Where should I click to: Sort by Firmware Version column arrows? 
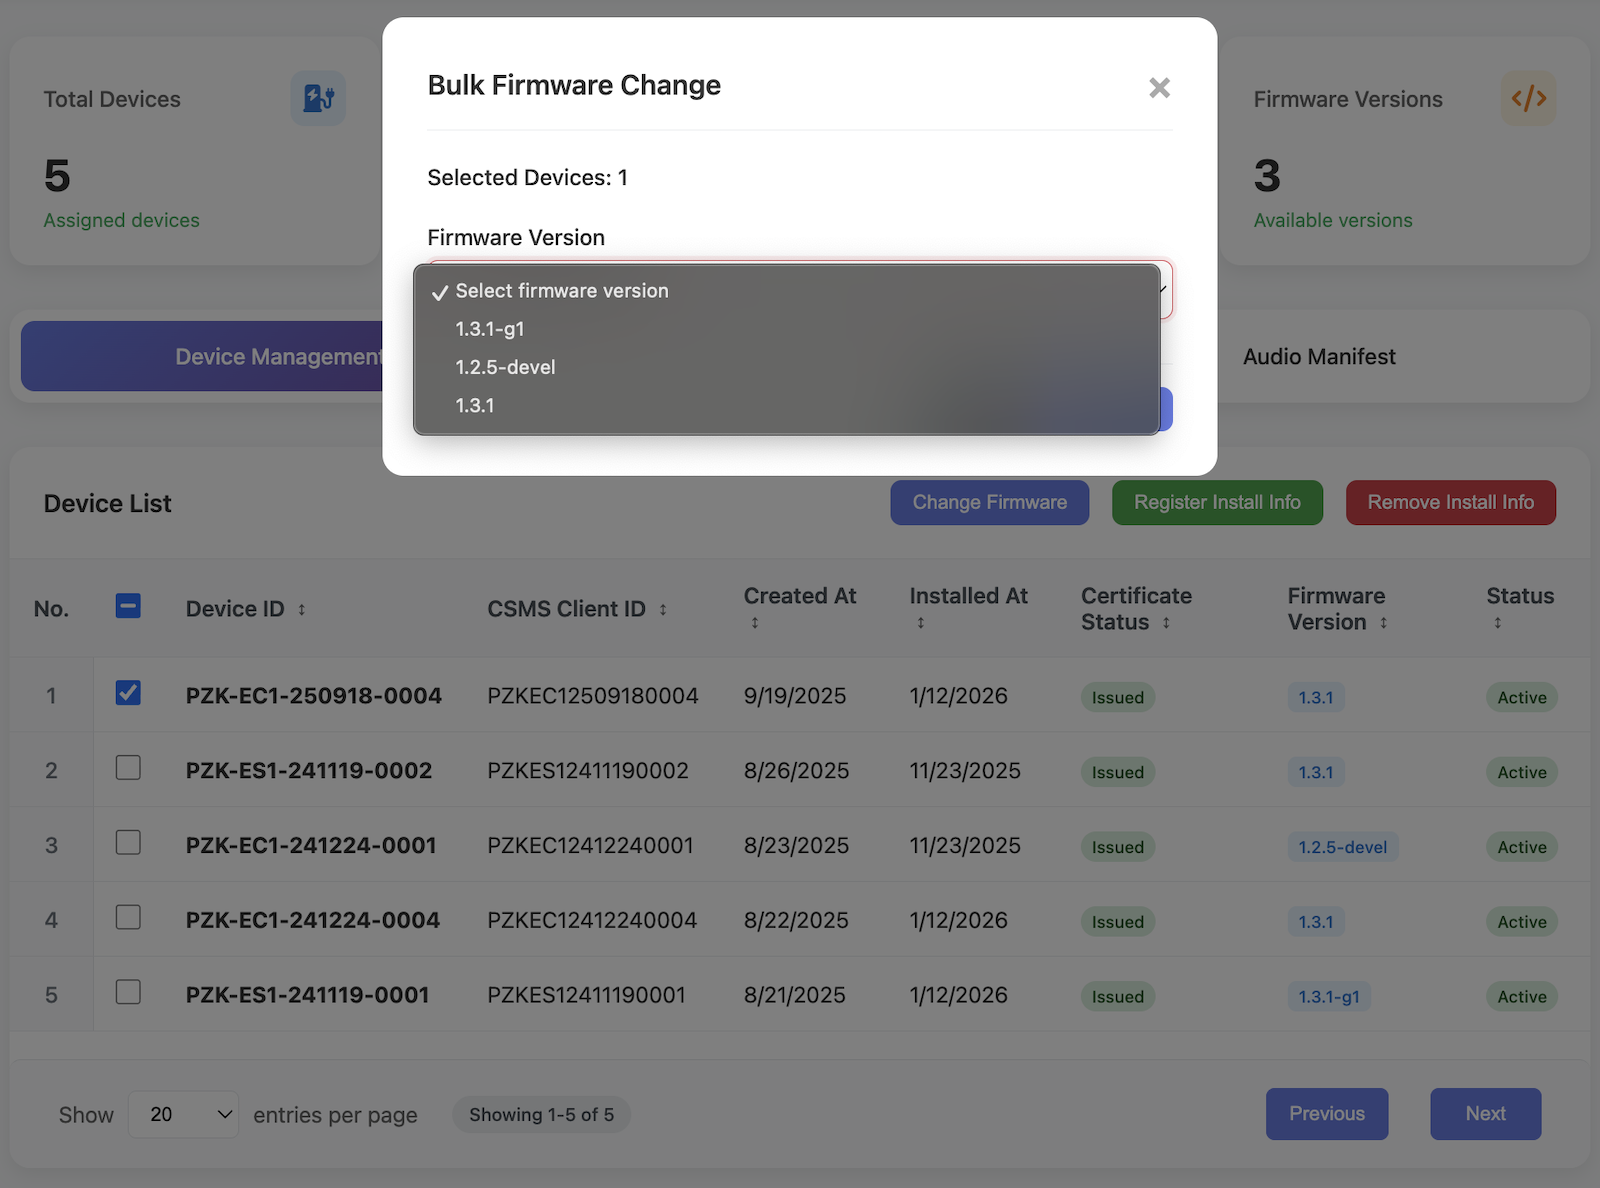1383,623
